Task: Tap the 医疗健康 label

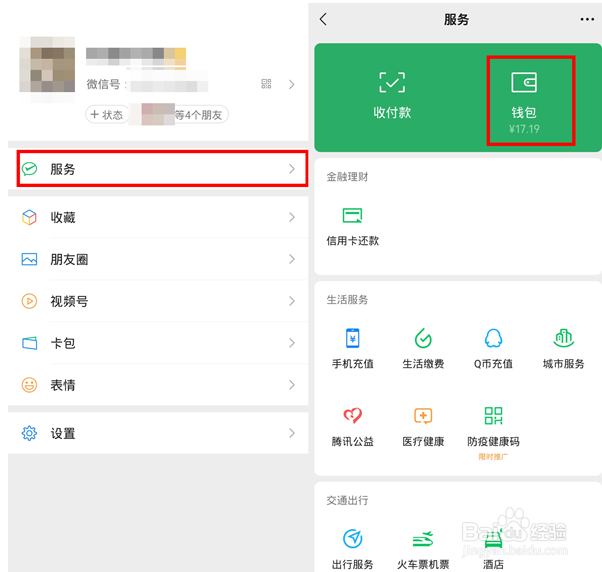Action: (423, 441)
